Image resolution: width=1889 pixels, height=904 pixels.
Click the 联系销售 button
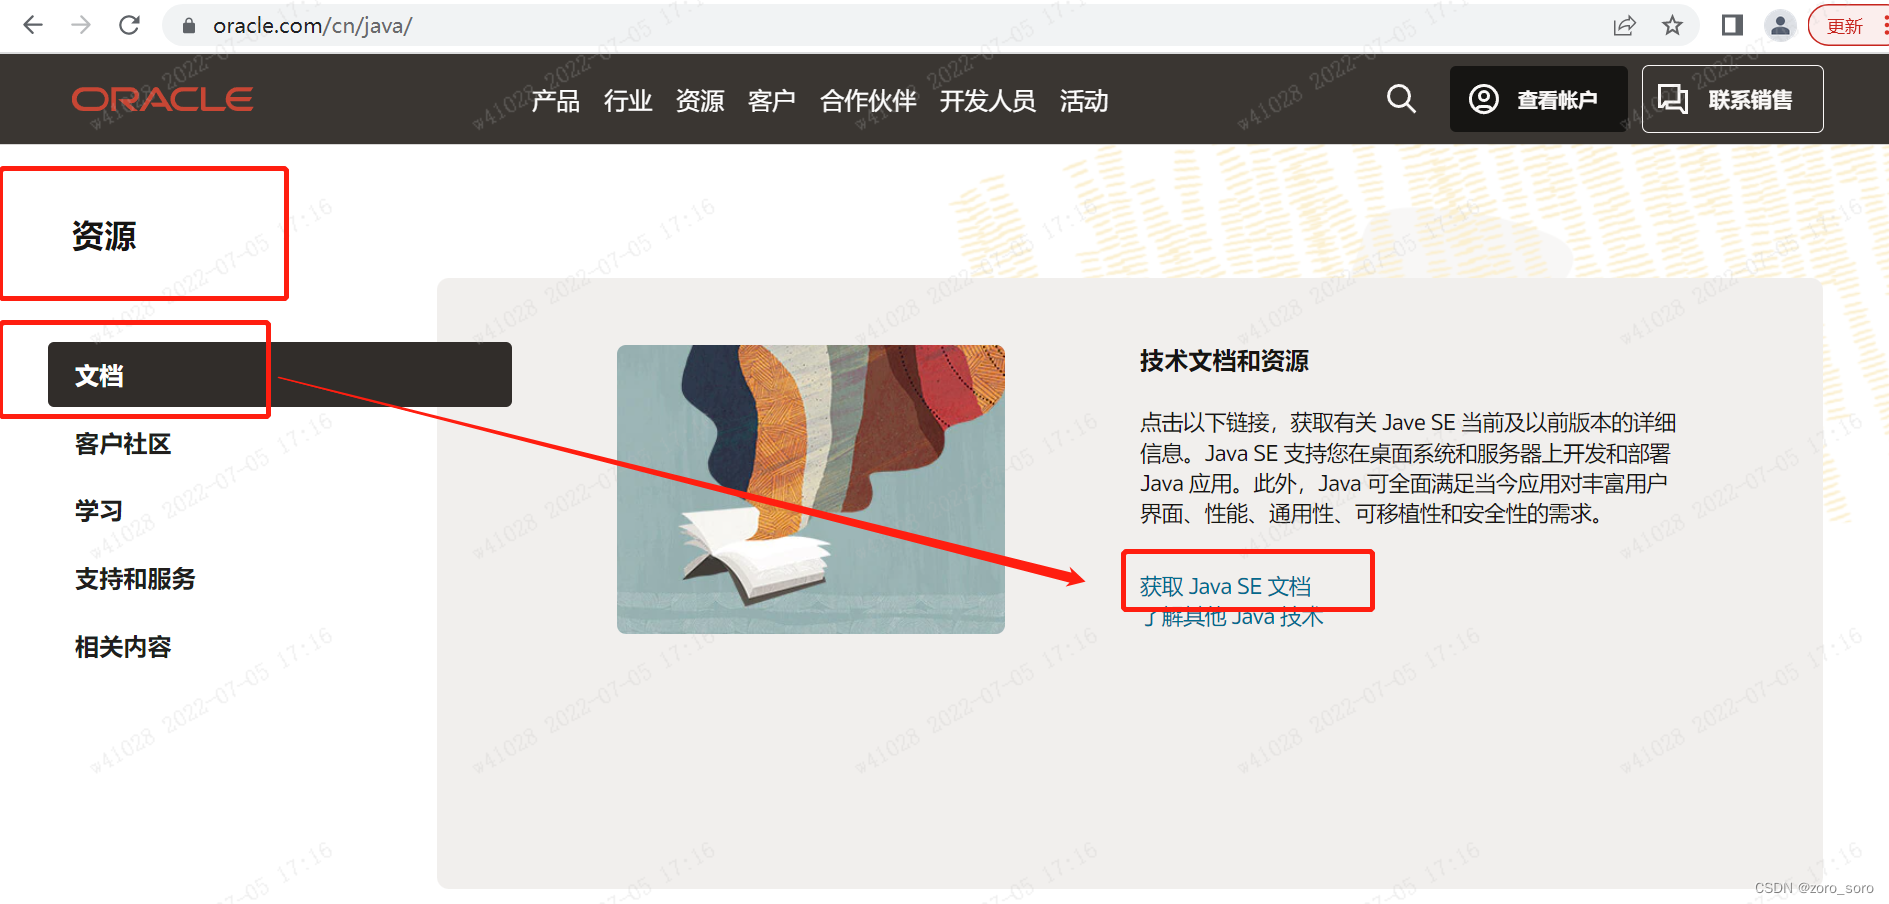click(x=1732, y=99)
